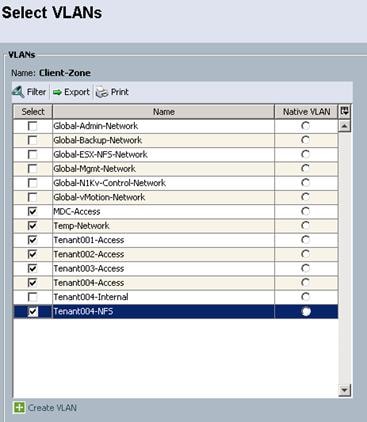Sort by the Native VLAN column header
367x422 pixels.
[306, 112]
